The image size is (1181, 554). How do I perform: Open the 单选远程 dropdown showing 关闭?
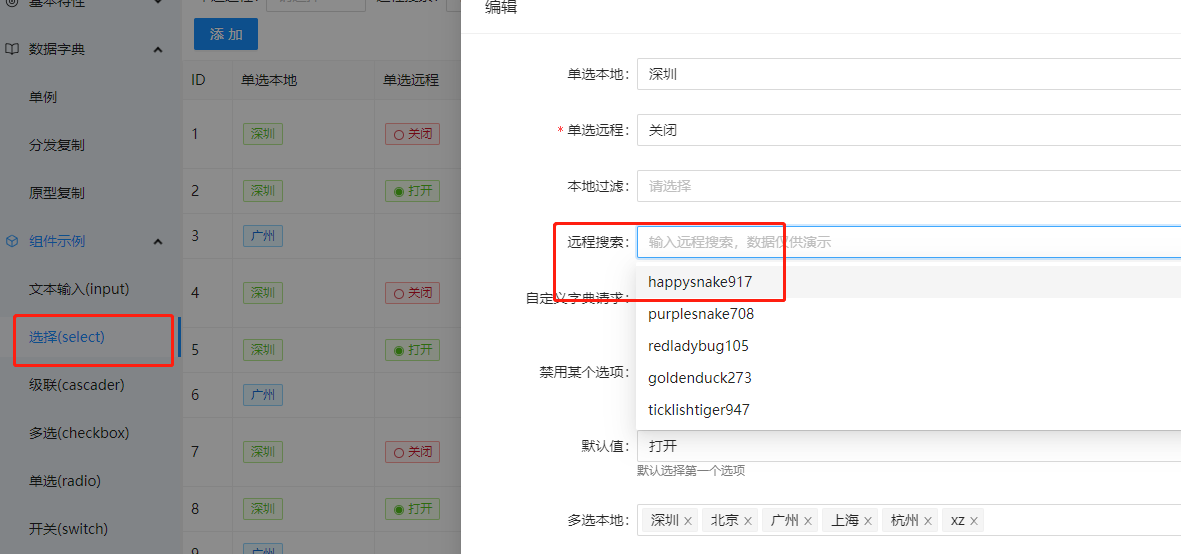[908, 130]
